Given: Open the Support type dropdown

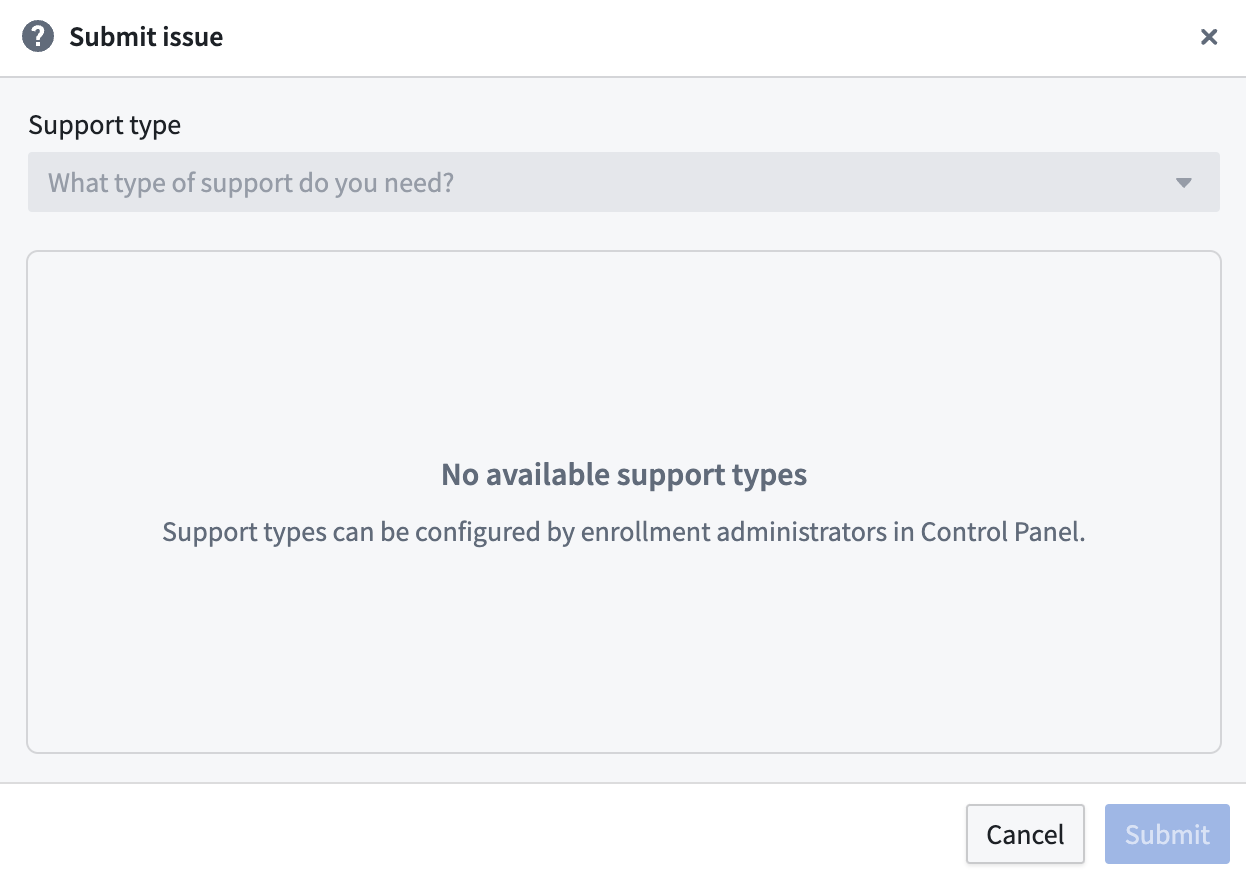Looking at the screenshot, I should [623, 182].
